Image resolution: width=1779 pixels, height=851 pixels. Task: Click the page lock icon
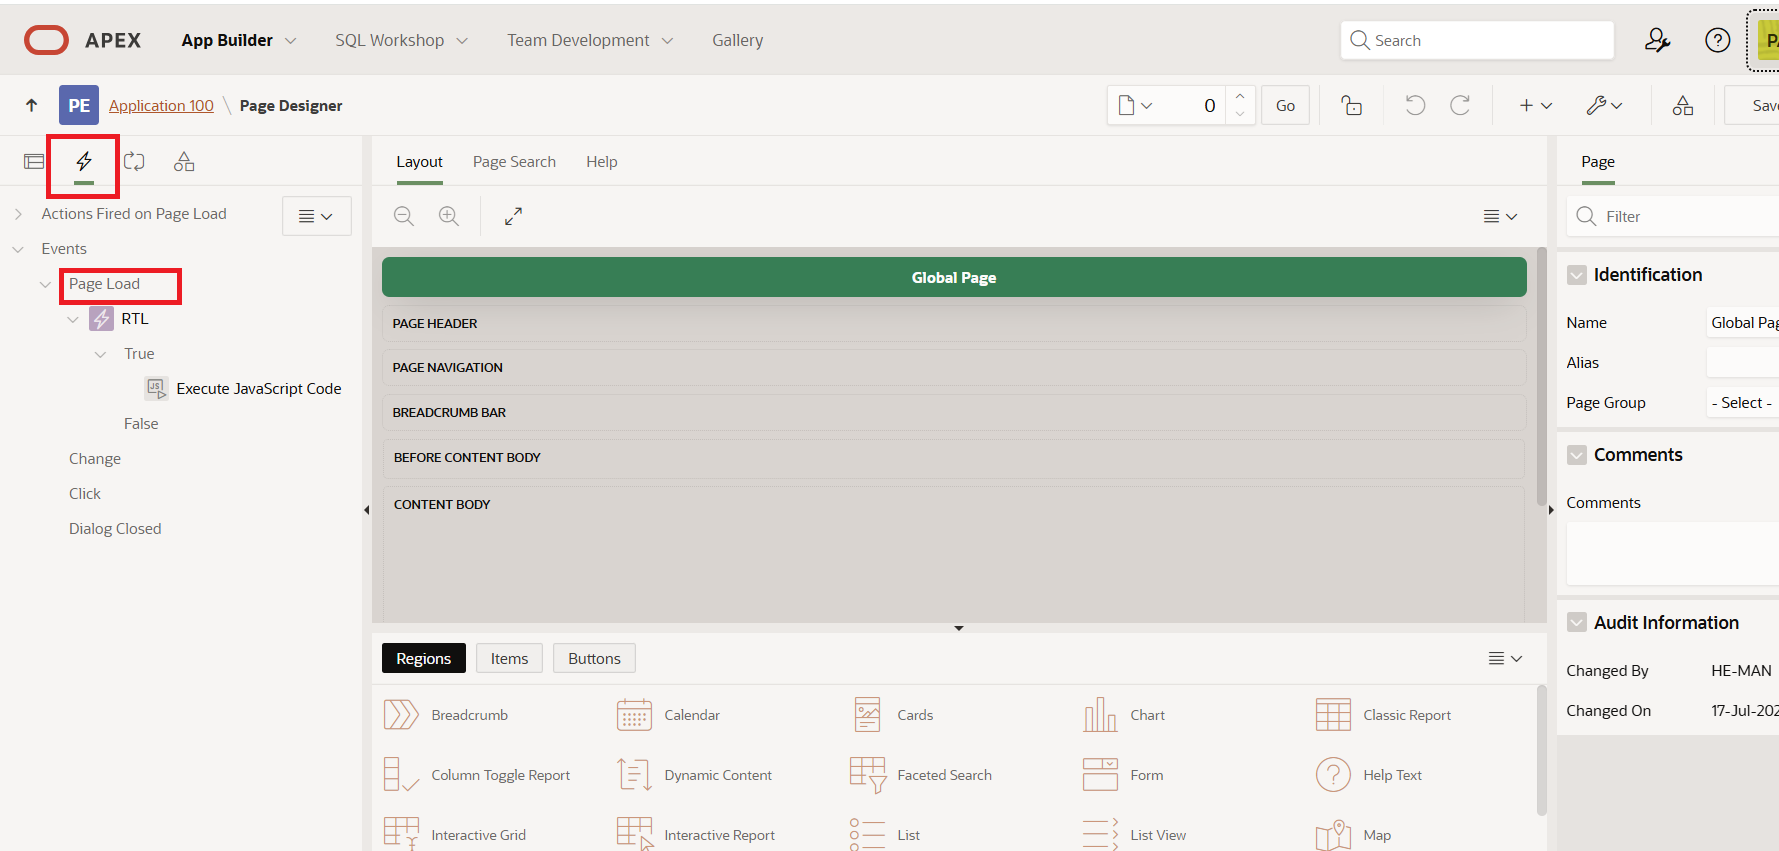point(1352,106)
